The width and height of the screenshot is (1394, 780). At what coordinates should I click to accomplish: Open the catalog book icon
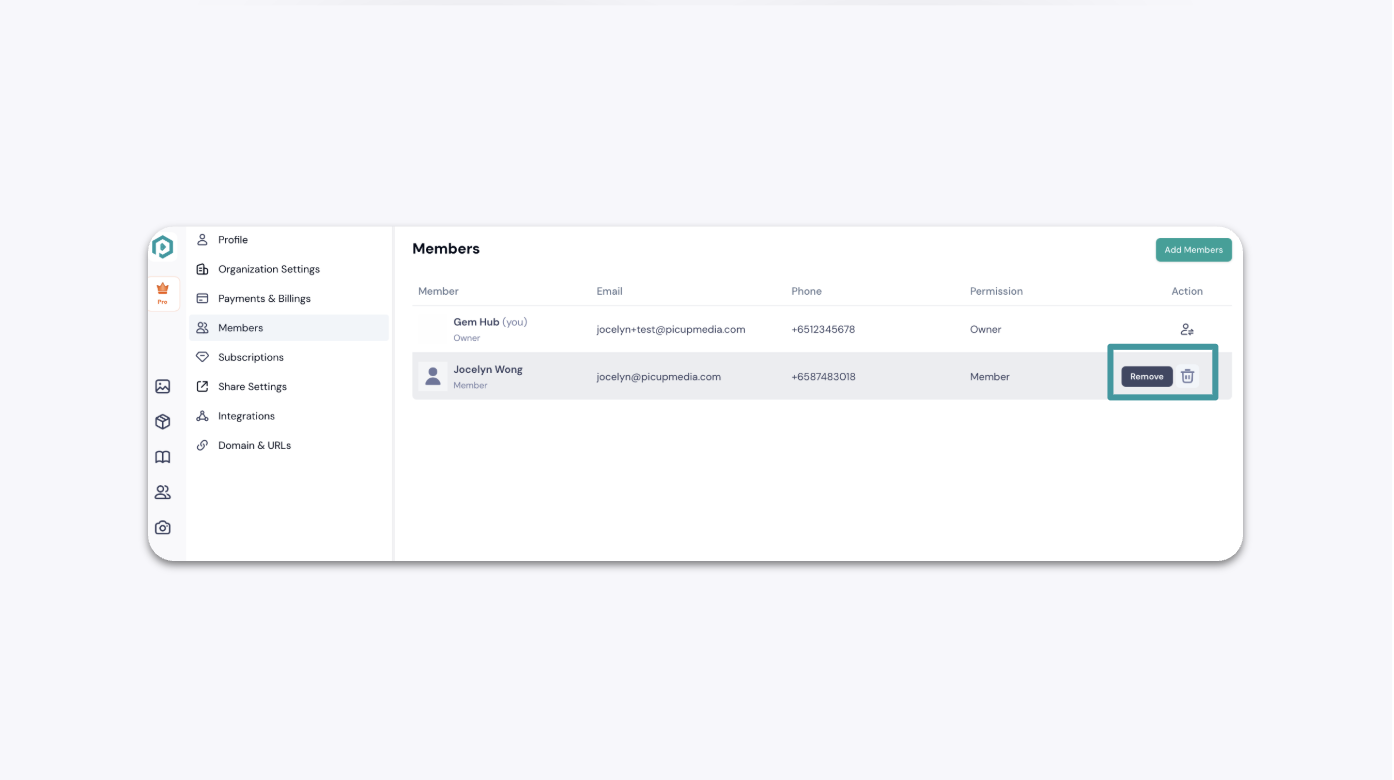(163, 457)
